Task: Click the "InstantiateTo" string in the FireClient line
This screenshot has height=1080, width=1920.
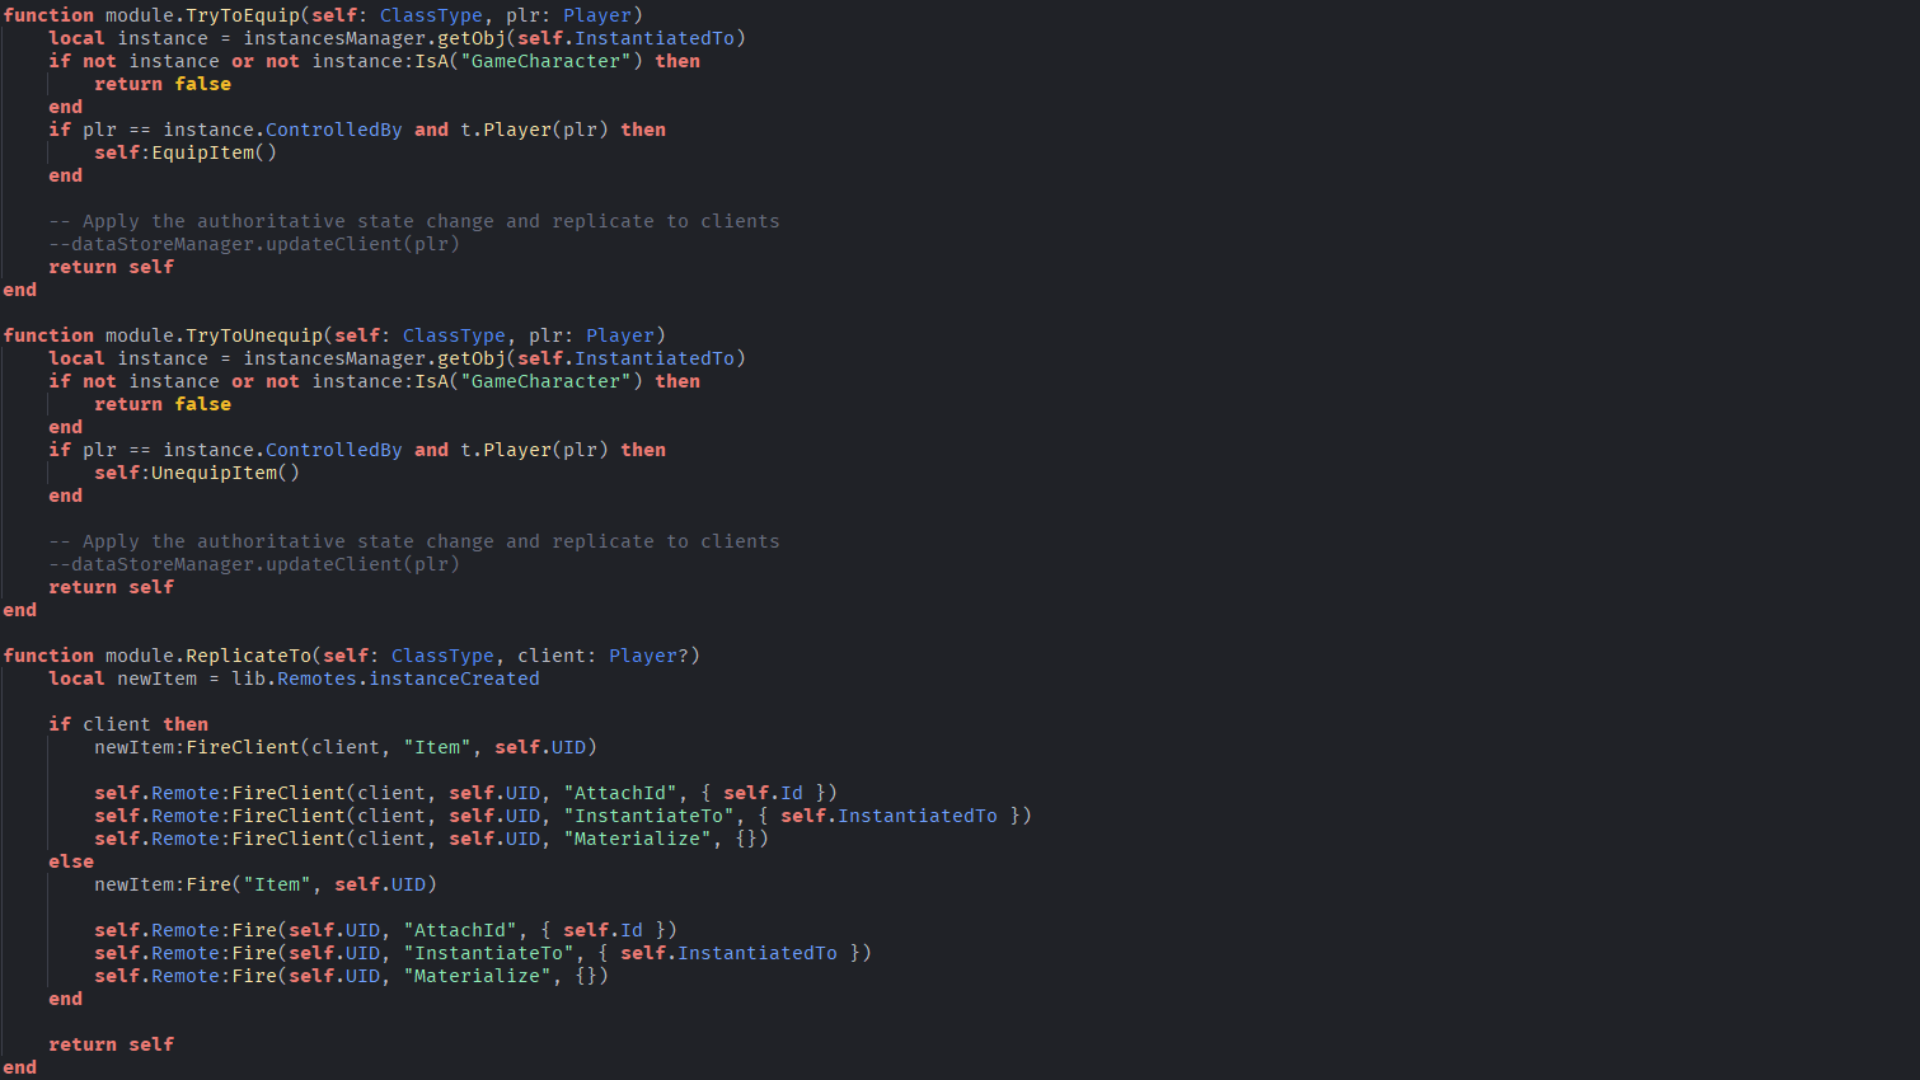Action: (649, 816)
